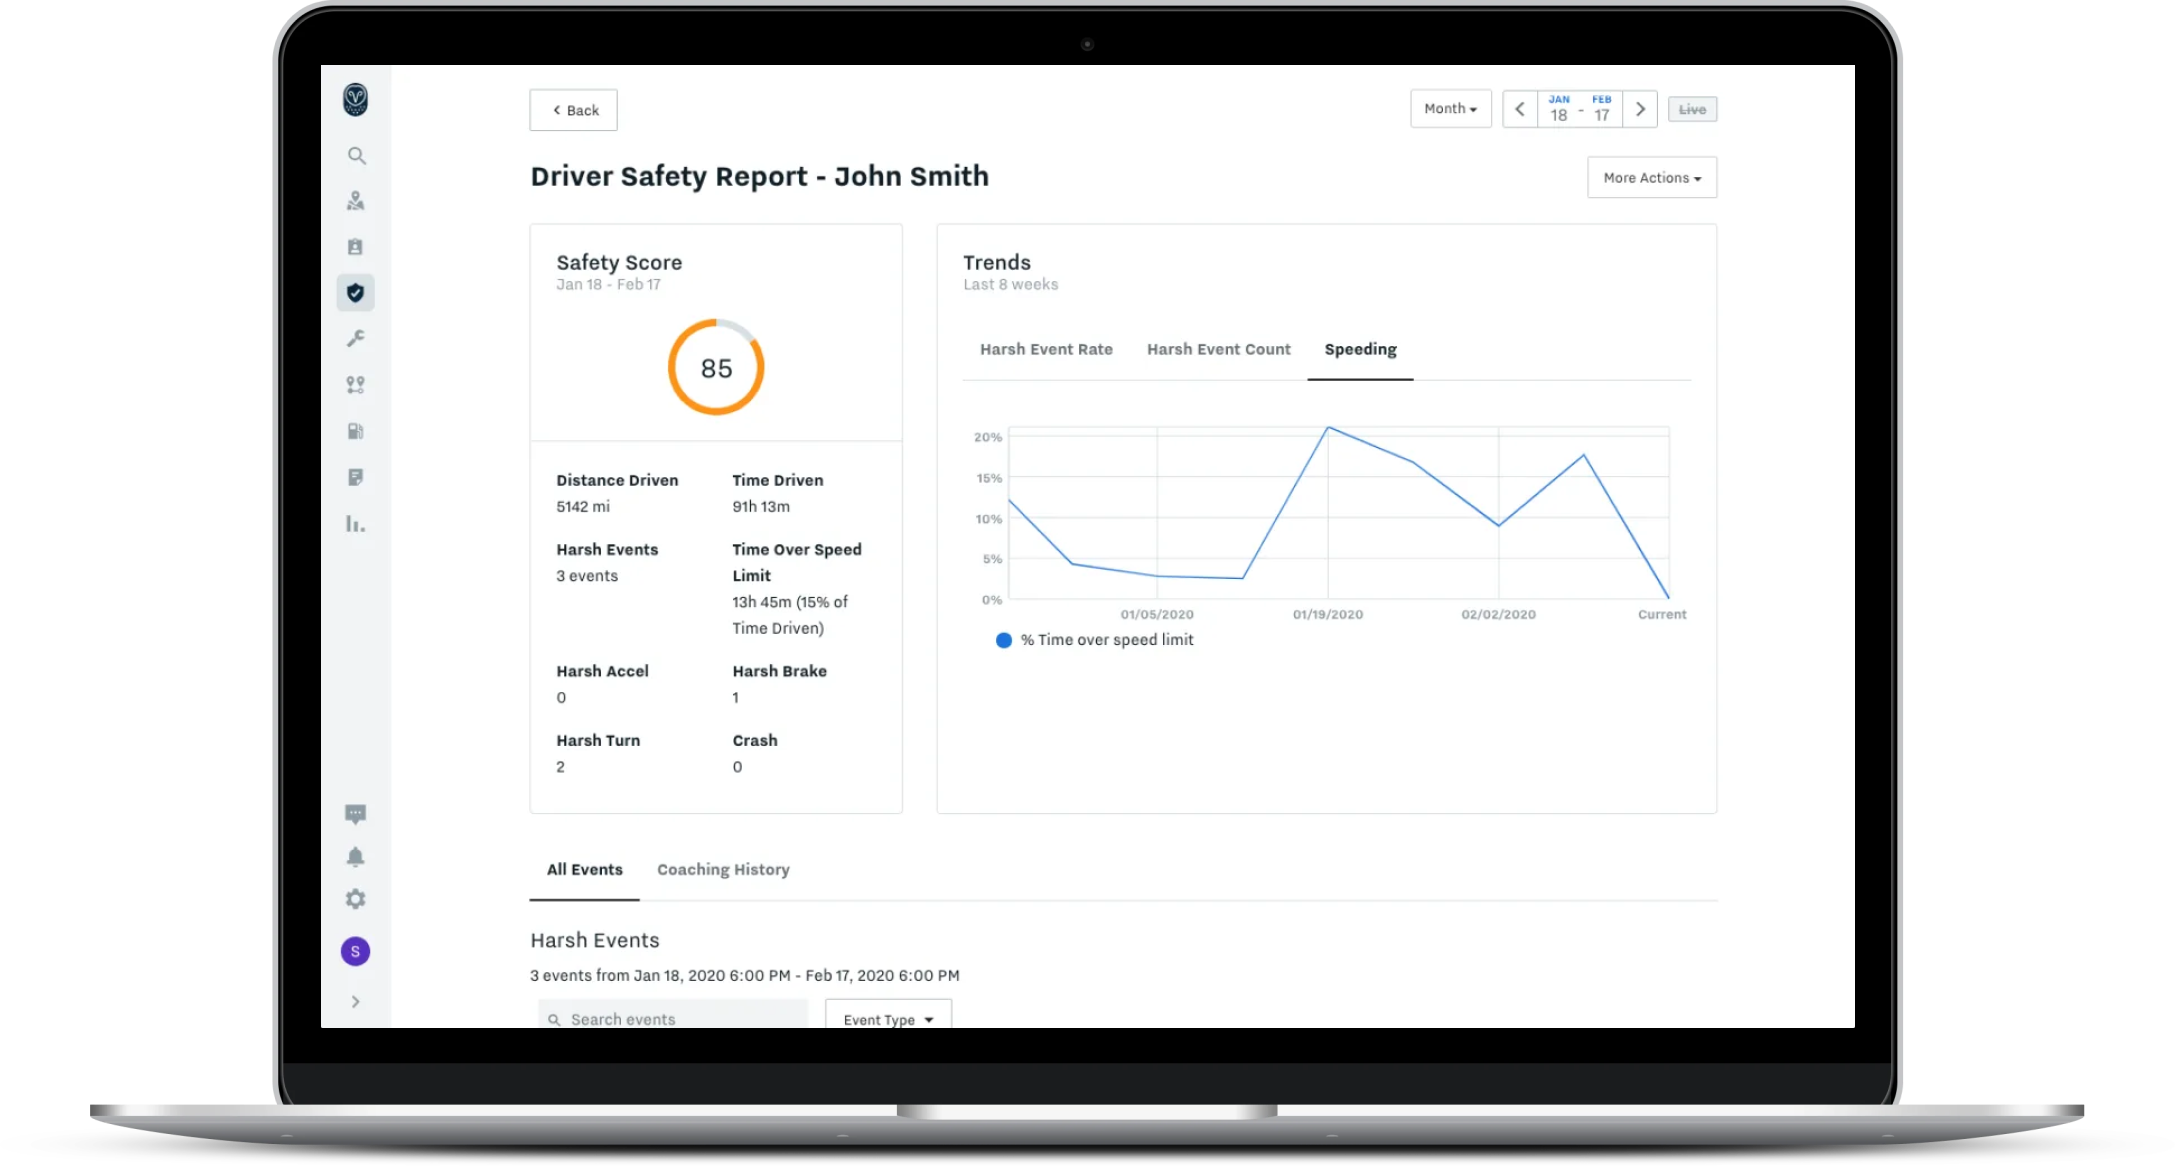This screenshot has height=1166, width=2175.
Task: Select the maintenance wrench icon
Action: coord(357,337)
